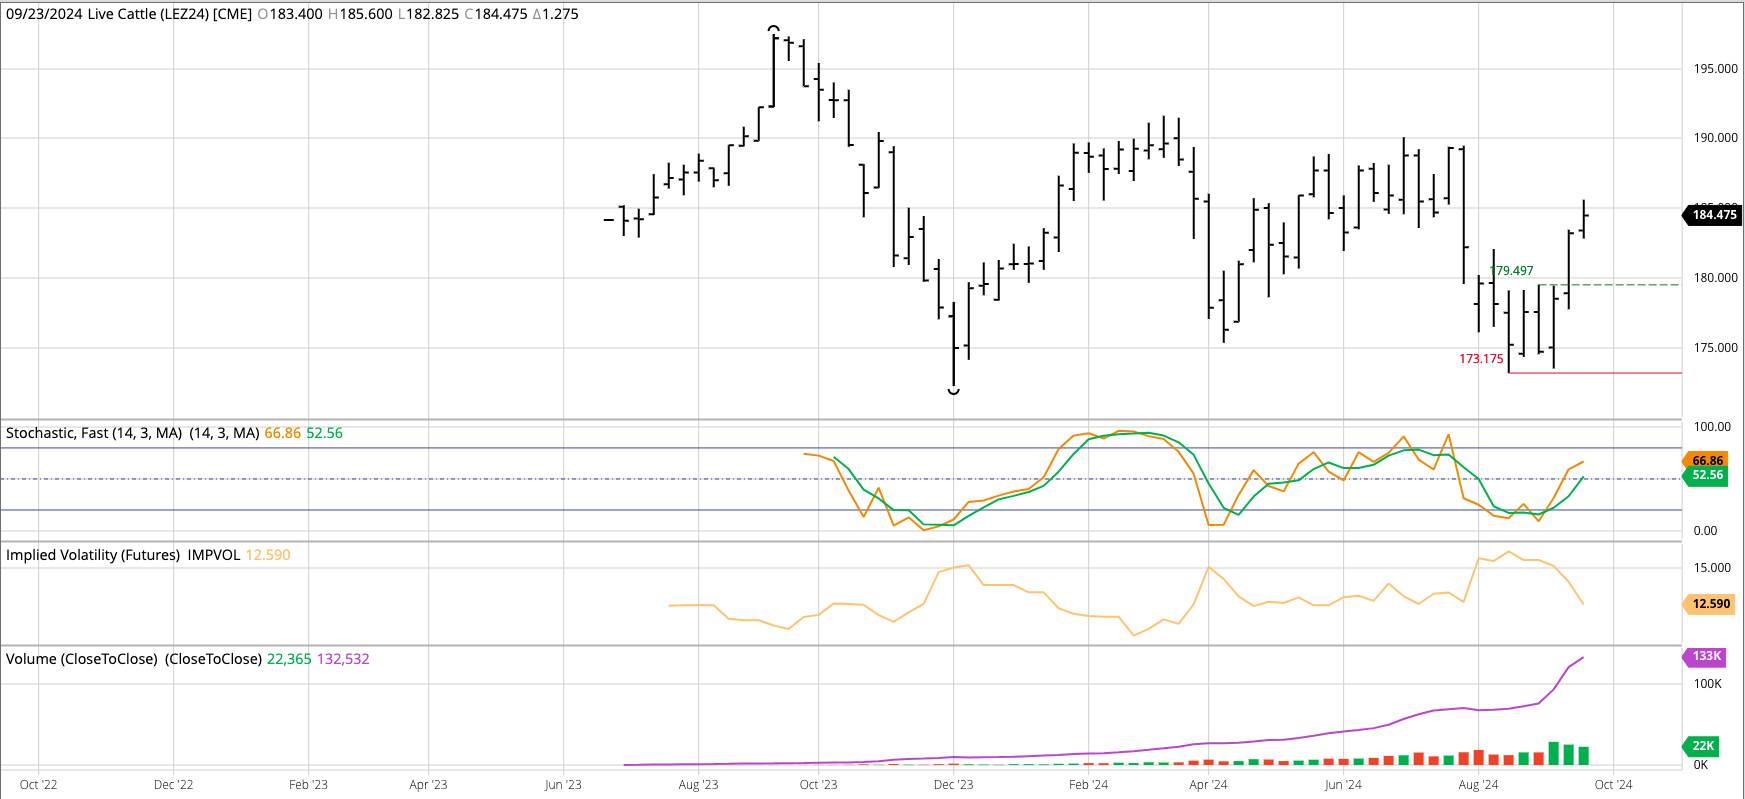
Task: Click the green 179.497 resistance level label
Action: (1511, 271)
